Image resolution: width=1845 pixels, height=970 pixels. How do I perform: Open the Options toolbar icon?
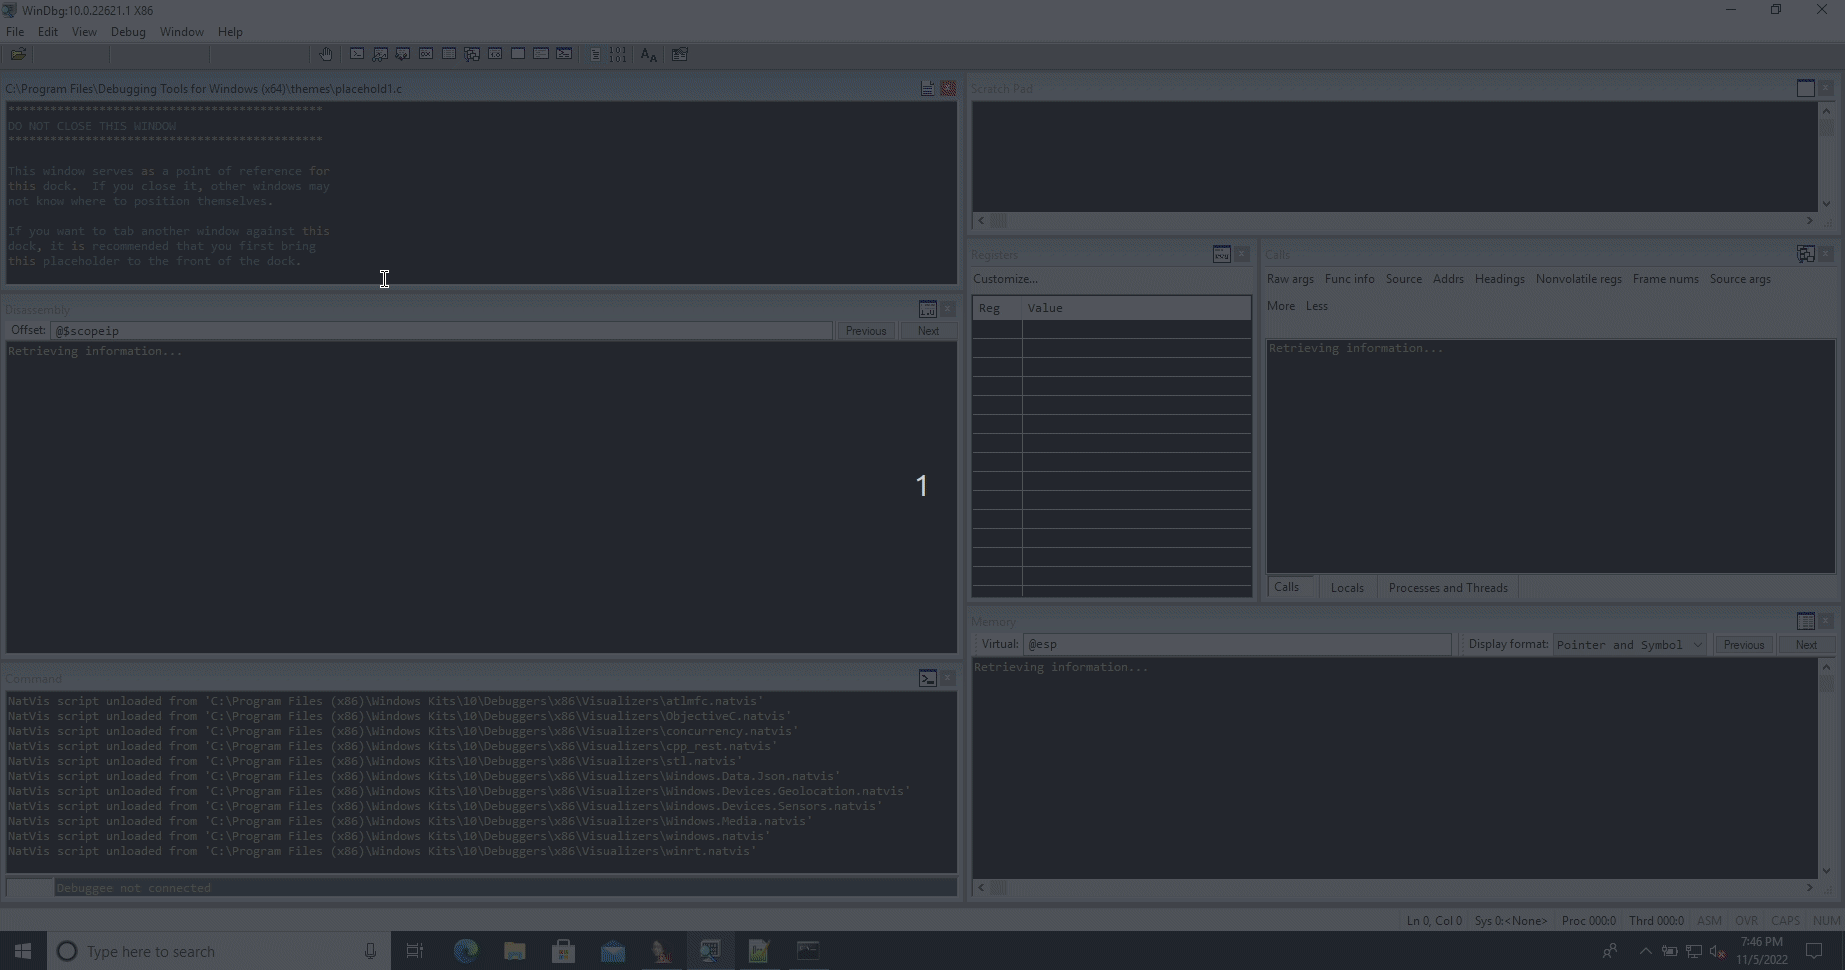click(680, 55)
